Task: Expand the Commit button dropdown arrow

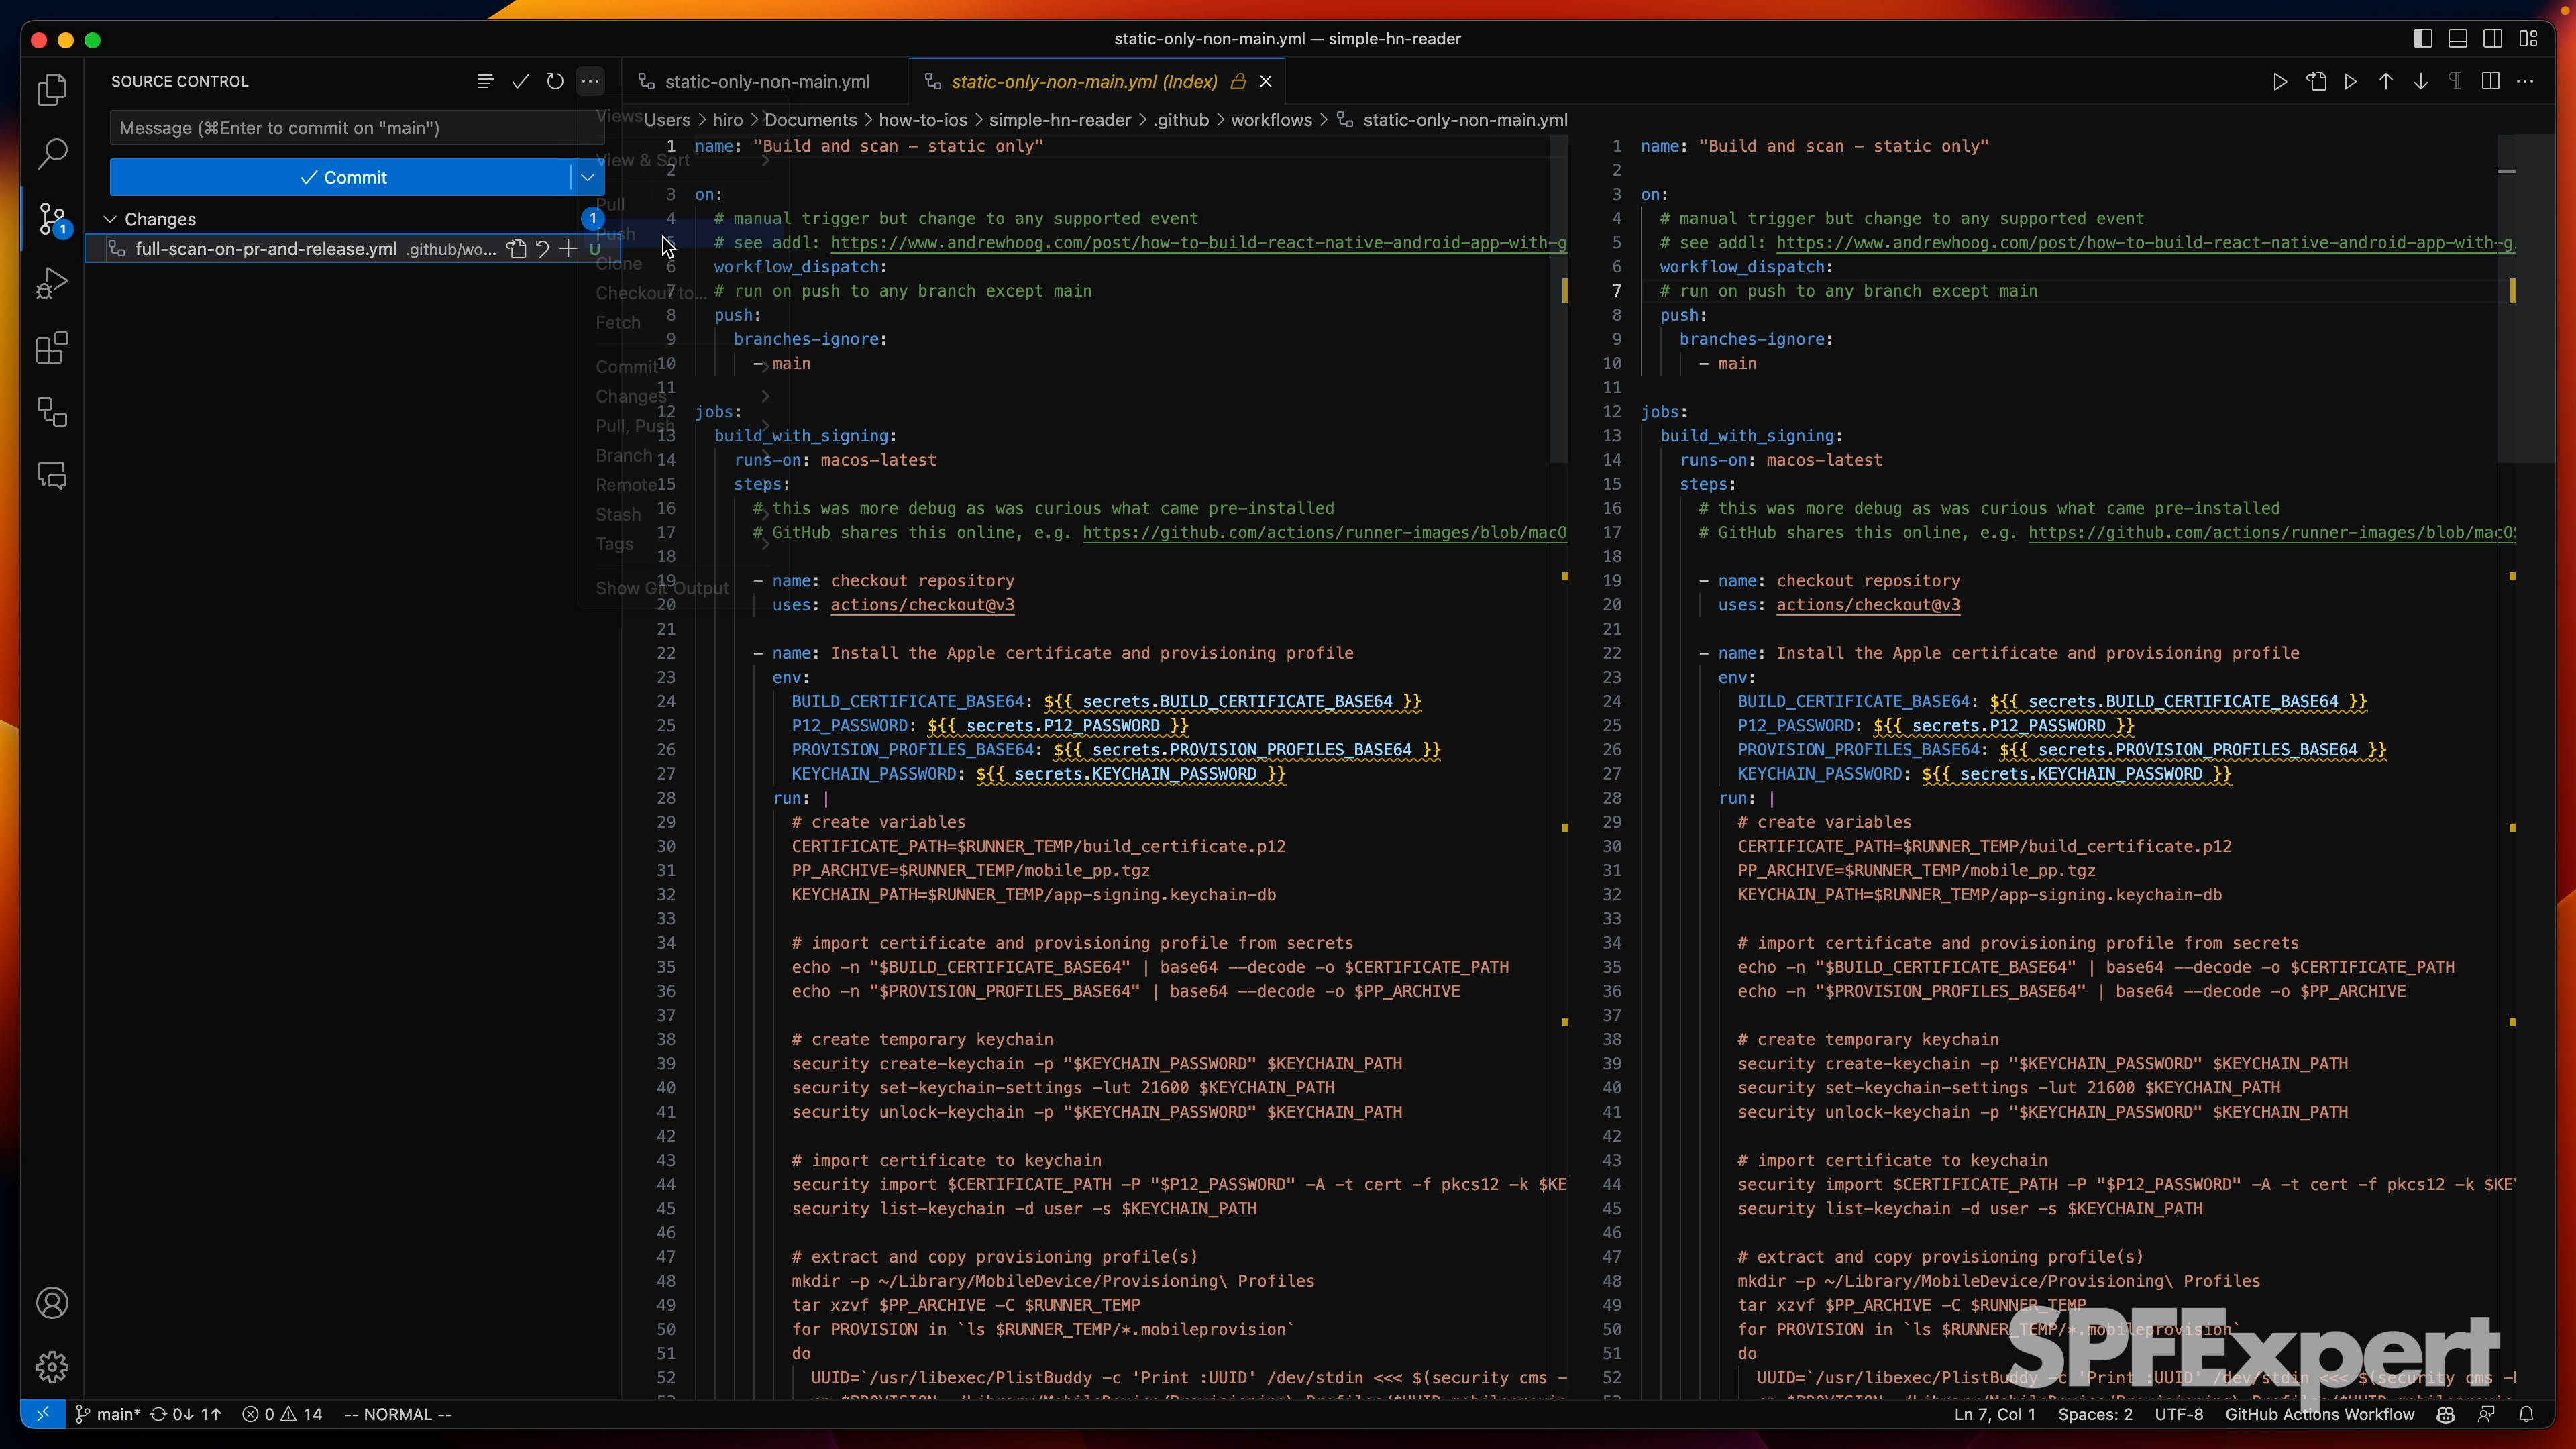Action: 588,177
